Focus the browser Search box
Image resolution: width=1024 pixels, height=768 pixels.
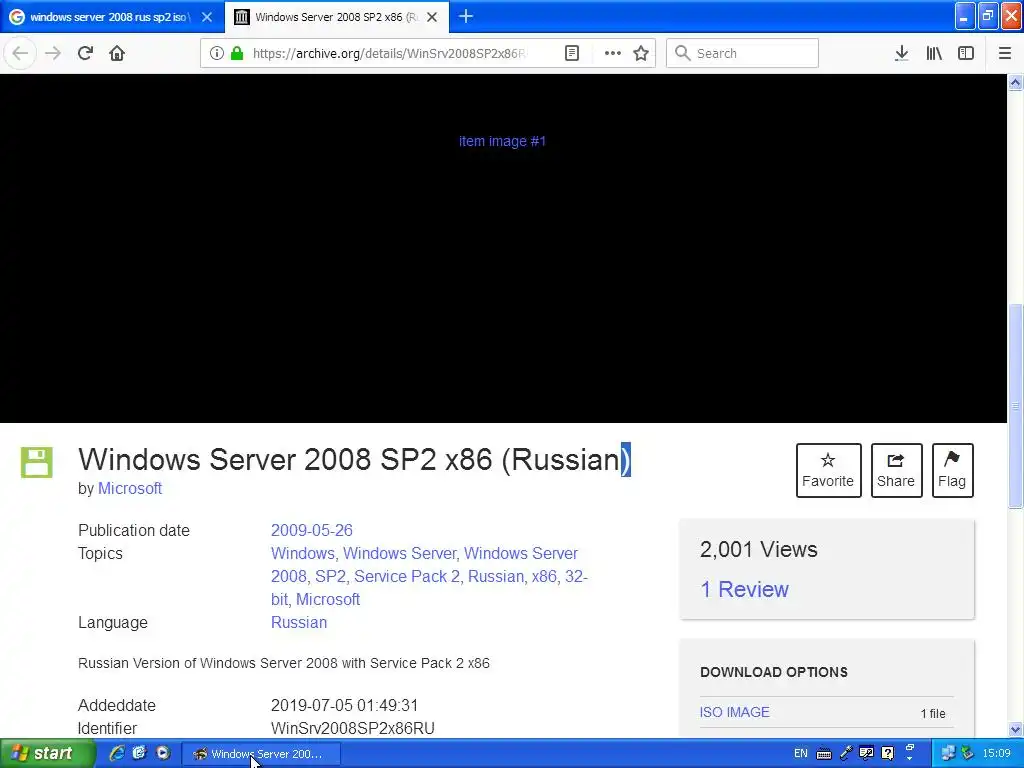(742, 53)
